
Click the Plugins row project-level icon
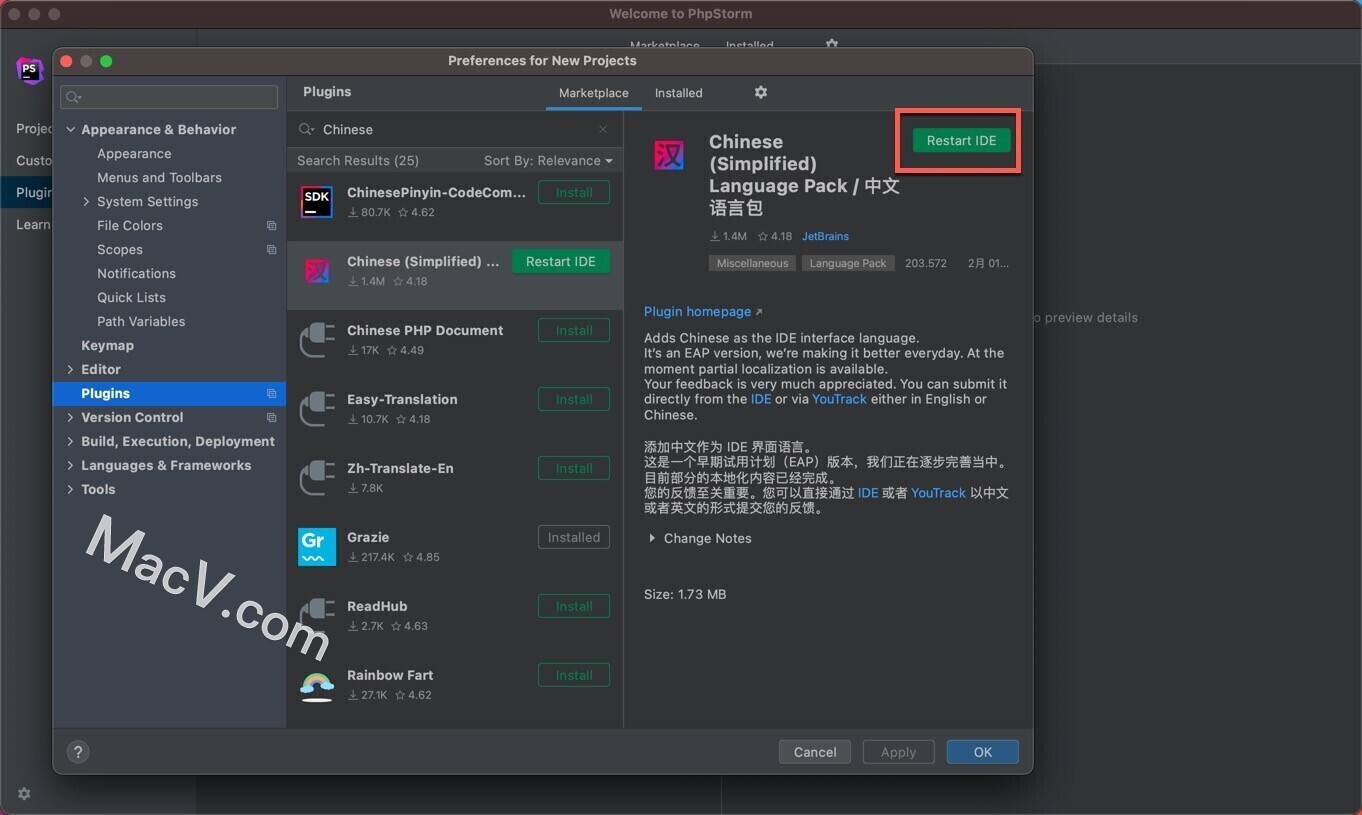[x=271, y=394]
